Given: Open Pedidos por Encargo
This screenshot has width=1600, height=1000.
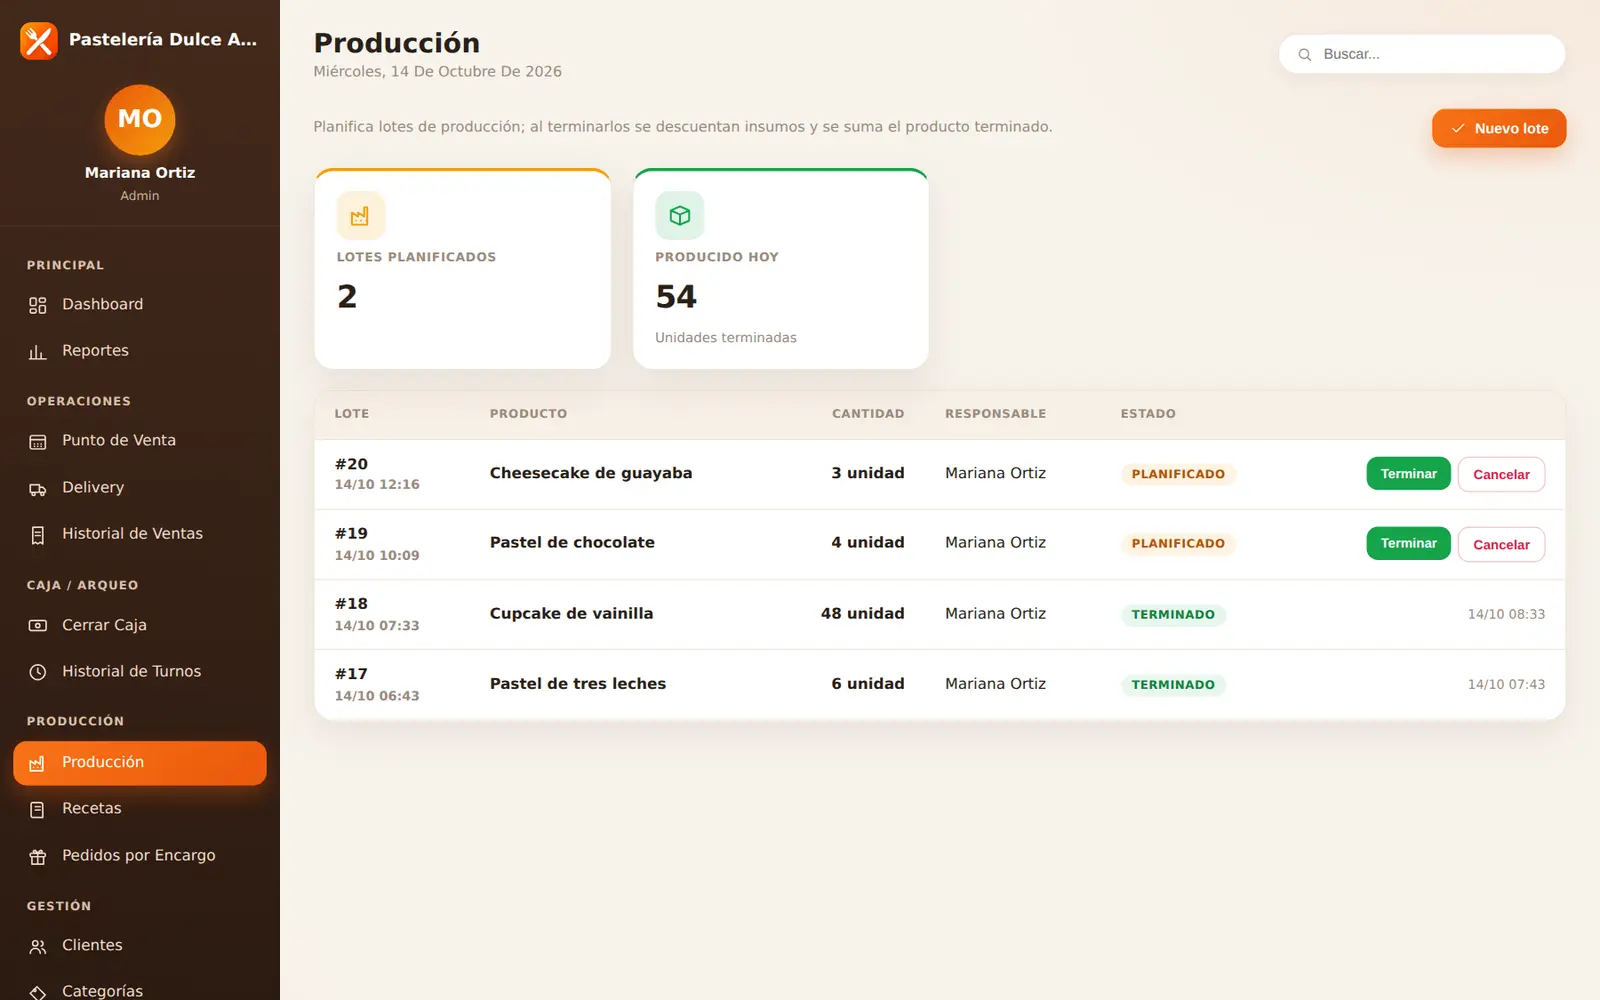Looking at the screenshot, I should tap(140, 855).
